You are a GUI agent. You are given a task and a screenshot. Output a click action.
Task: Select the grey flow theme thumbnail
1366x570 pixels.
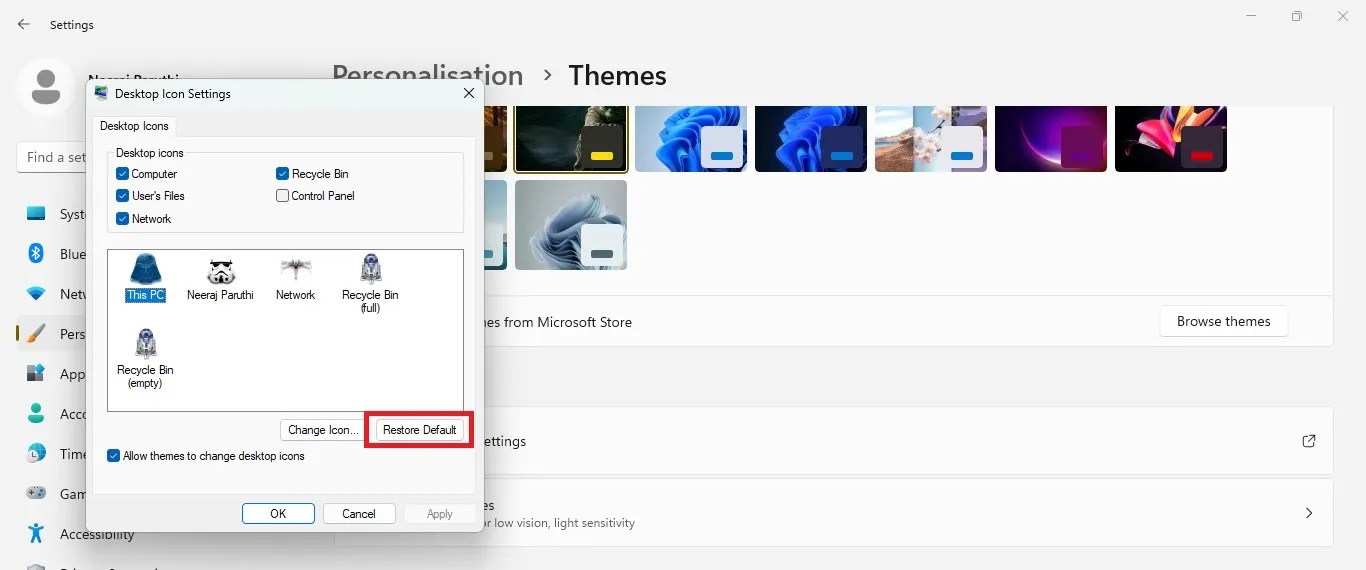coord(571,225)
